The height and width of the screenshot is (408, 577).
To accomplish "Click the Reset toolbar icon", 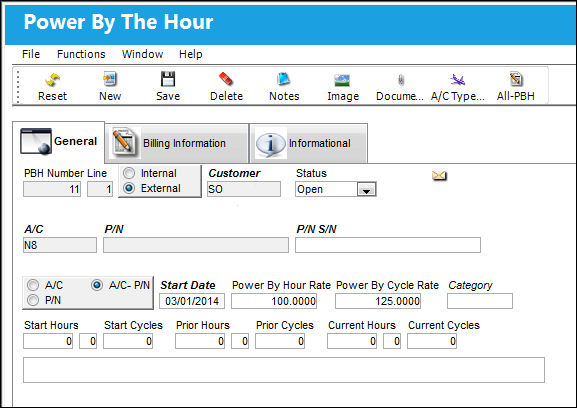I will [x=53, y=79].
